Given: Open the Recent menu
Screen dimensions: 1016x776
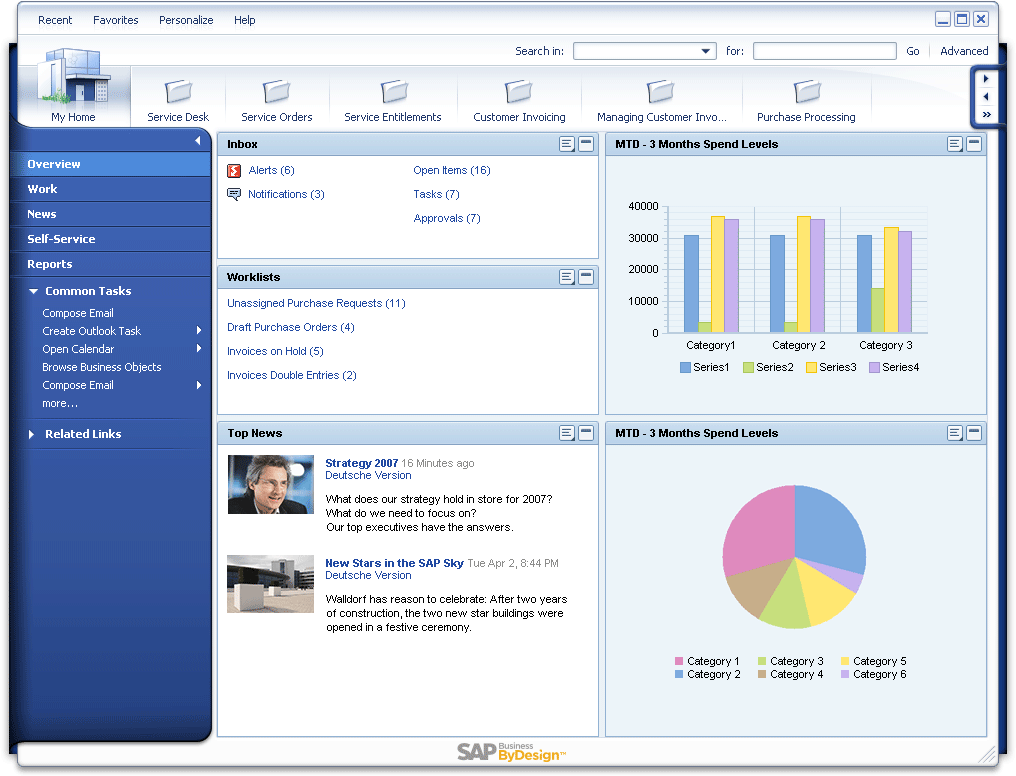Looking at the screenshot, I should (55, 20).
